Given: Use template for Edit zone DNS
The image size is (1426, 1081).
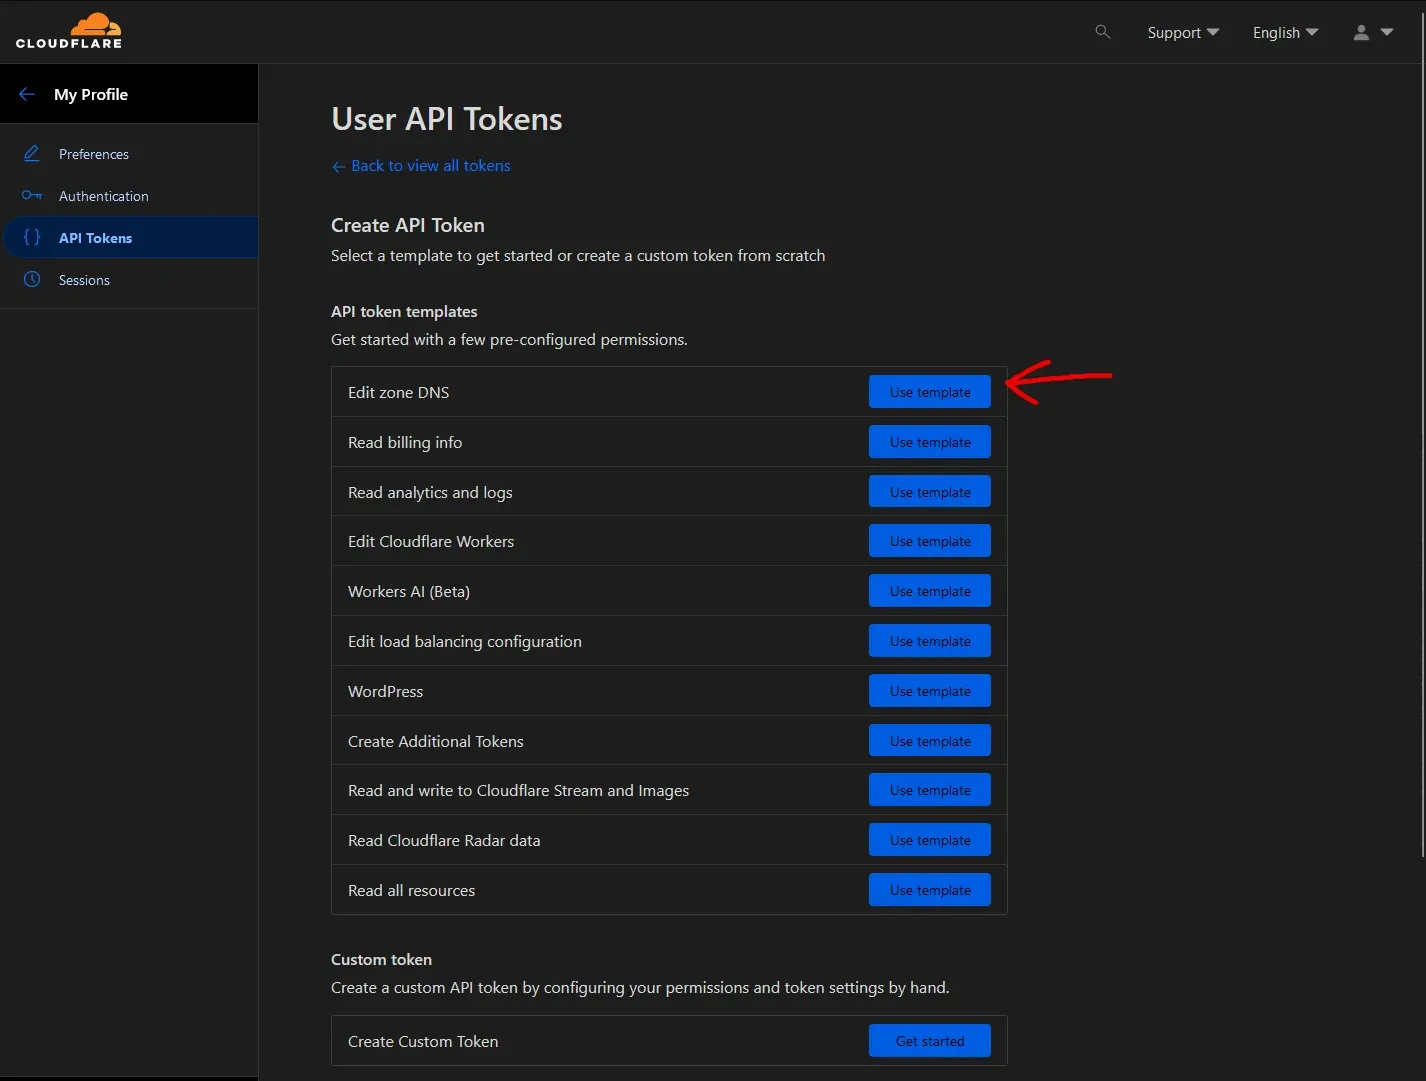Looking at the screenshot, I should (x=929, y=391).
